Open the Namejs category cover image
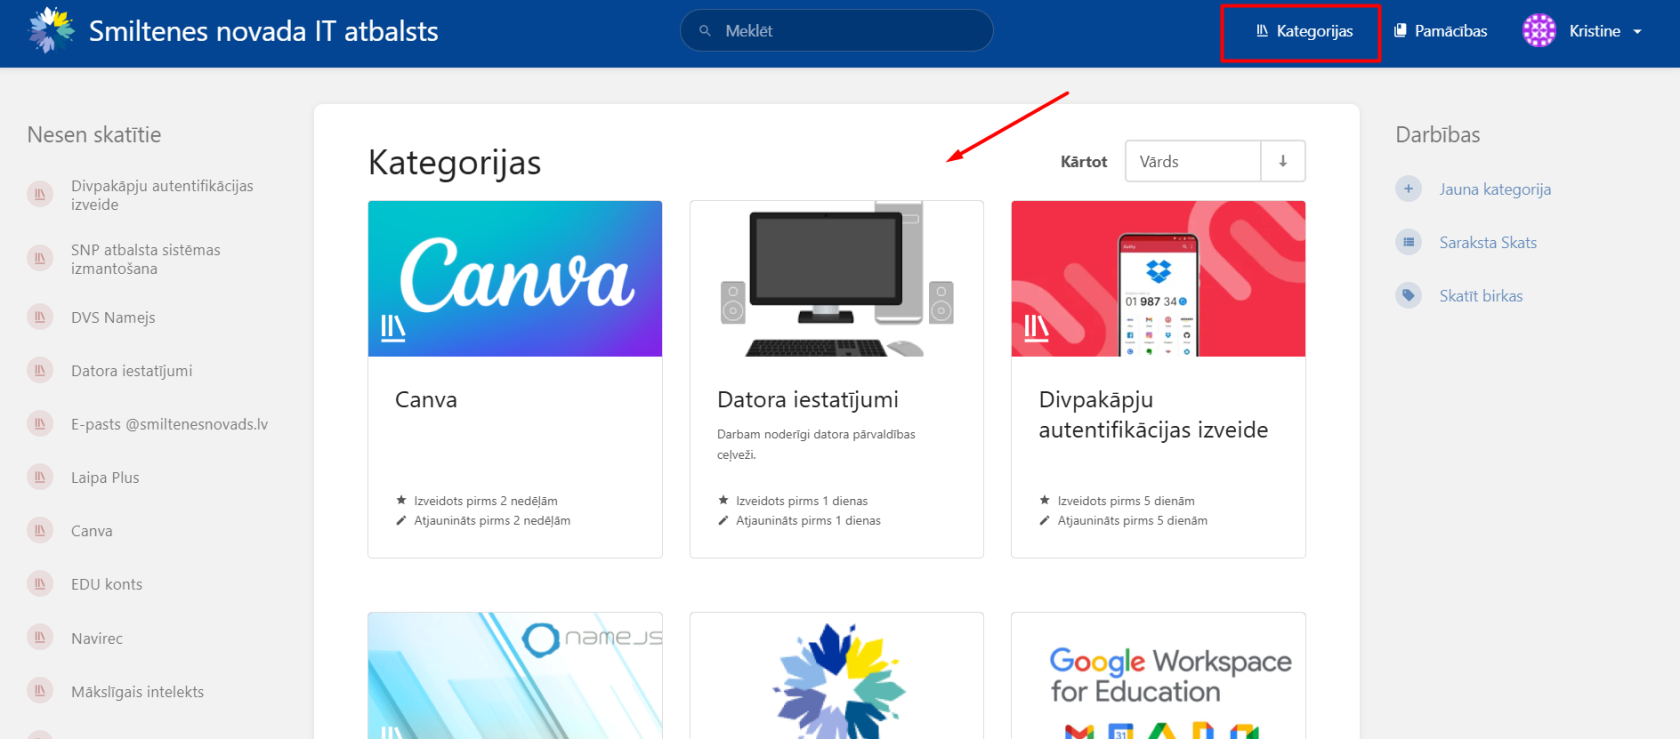This screenshot has width=1680, height=739. pyautogui.click(x=515, y=676)
